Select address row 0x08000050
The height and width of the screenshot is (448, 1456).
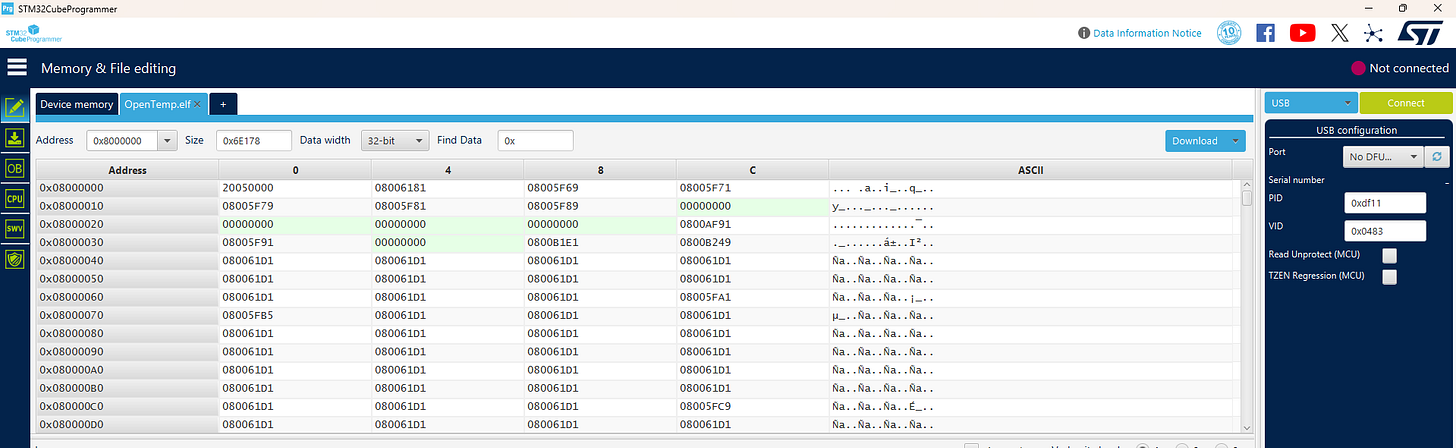coord(127,279)
